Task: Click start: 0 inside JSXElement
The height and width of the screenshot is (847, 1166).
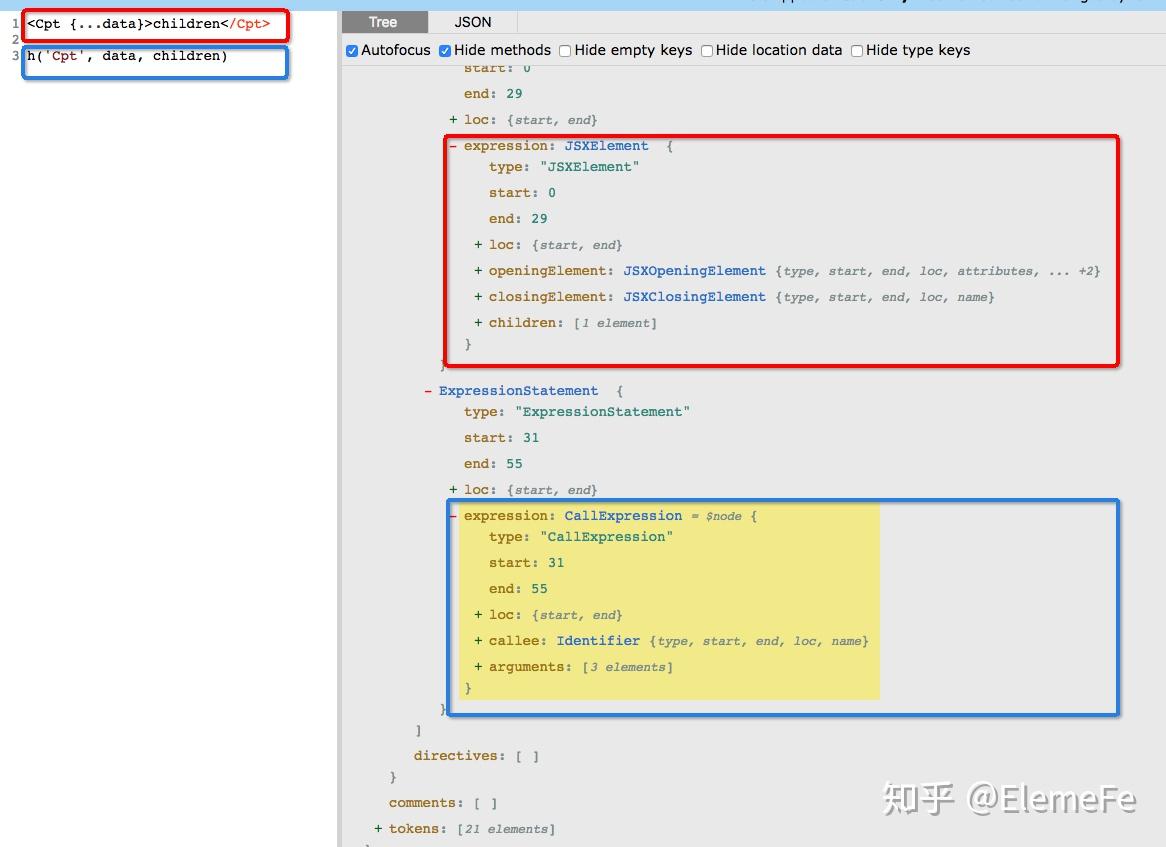Action: (522, 193)
